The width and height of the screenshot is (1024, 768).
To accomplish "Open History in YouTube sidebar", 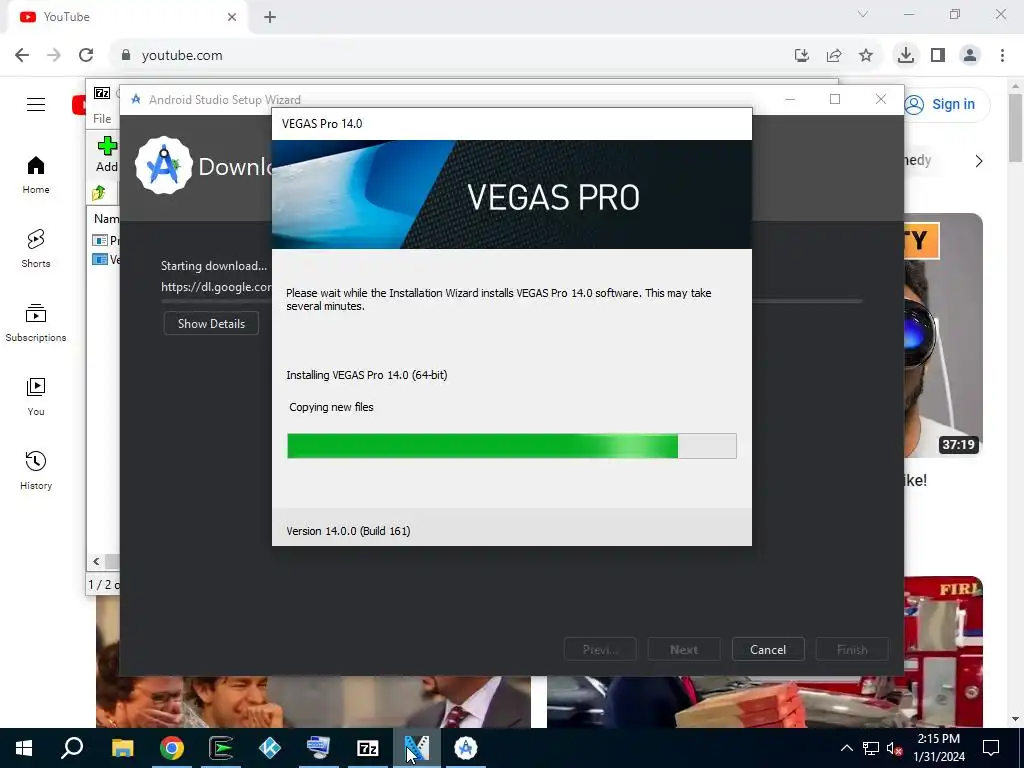I will pos(36,470).
